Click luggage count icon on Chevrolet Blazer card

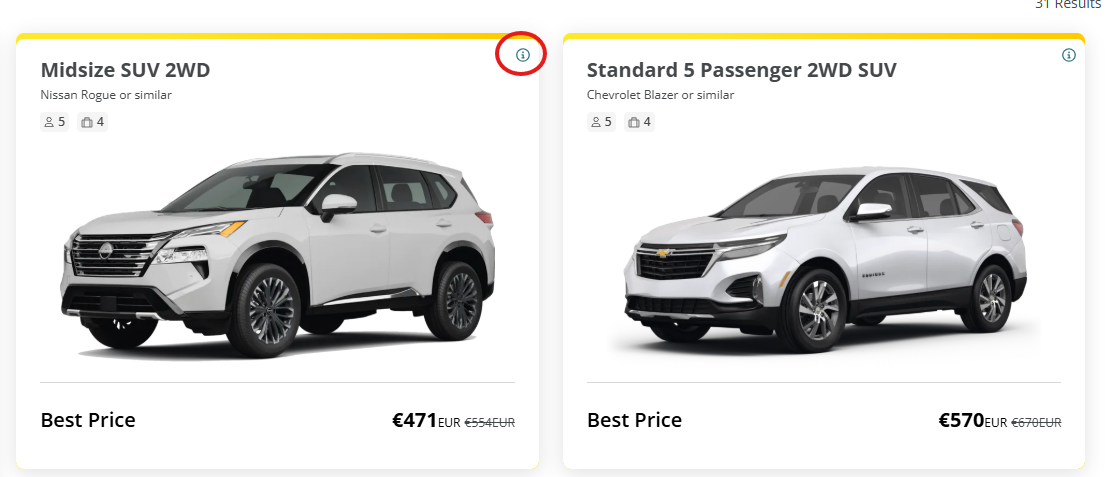click(x=633, y=122)
